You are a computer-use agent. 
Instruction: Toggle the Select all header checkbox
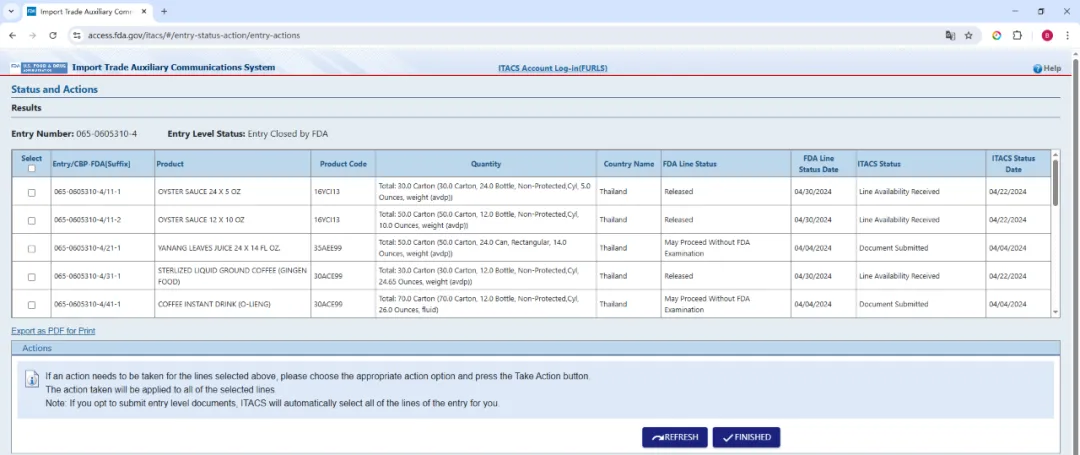click(31, 169)
